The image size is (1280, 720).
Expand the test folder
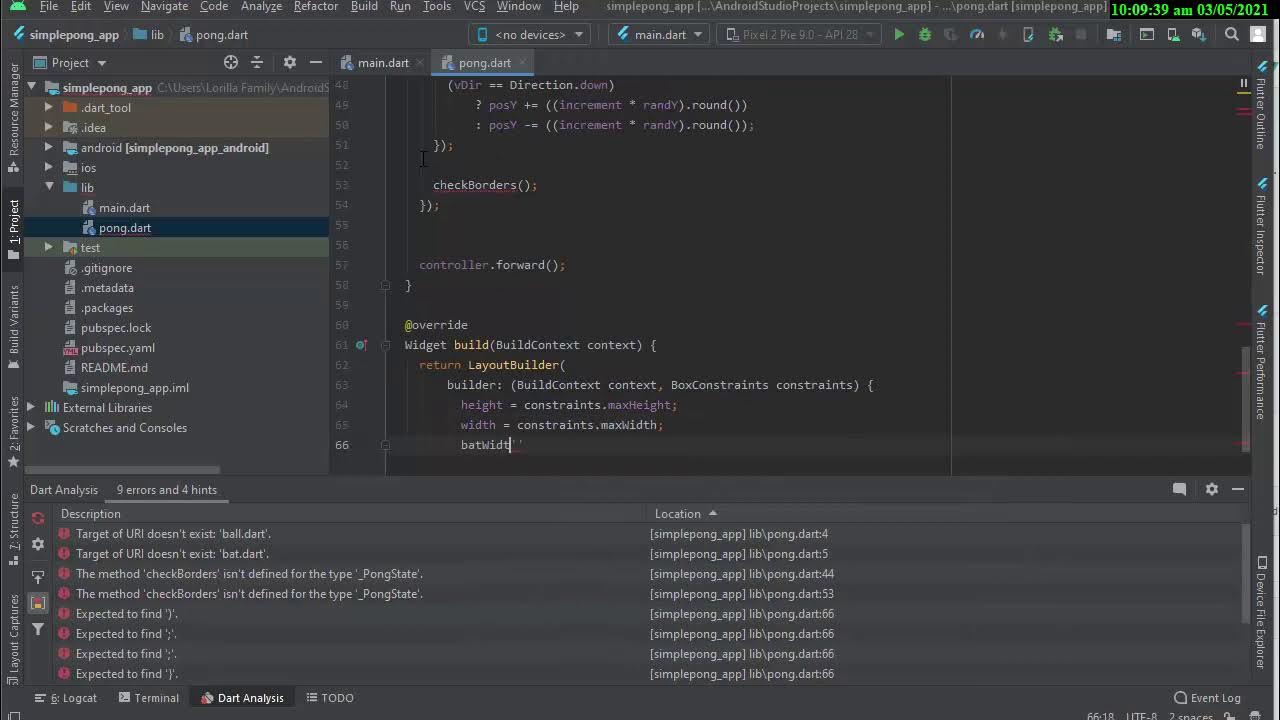point(48,248)
